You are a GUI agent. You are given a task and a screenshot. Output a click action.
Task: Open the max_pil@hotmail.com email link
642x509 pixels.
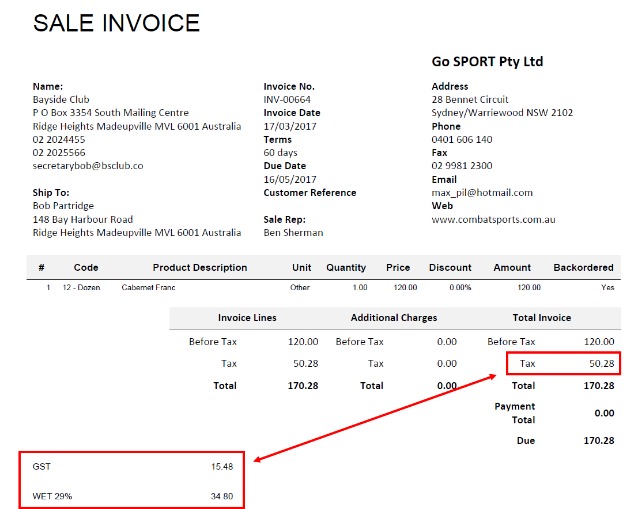(x=482, y=193)
